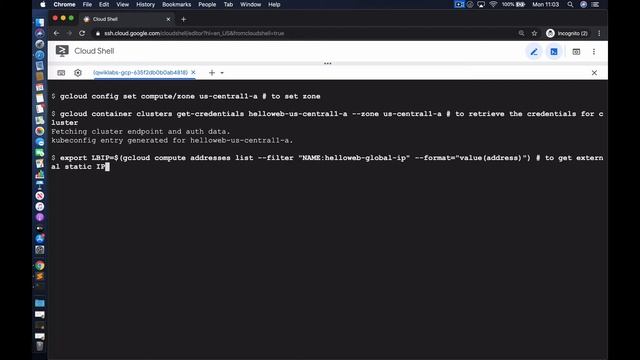Open the terminal keyboard shortcut icon
This screenshot has width=640, height=360.
tap(61, 73)
